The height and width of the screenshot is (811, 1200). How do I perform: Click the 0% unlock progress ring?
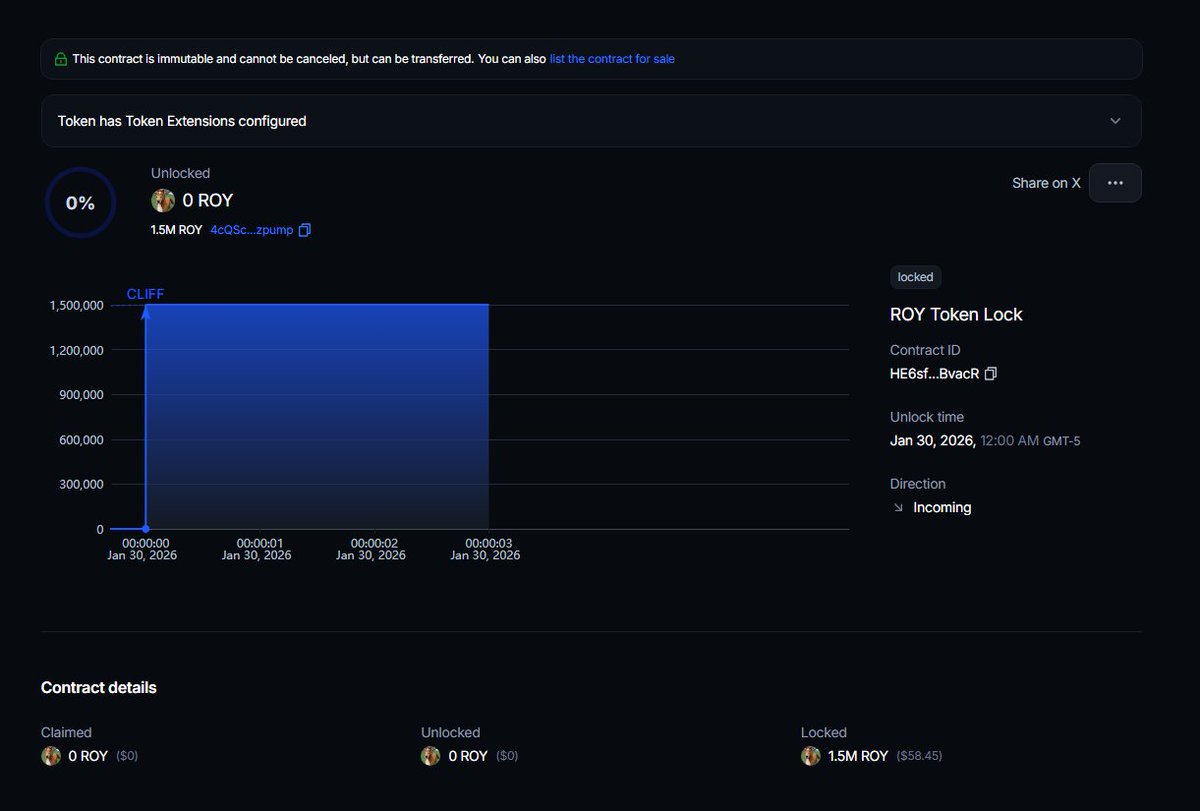tap(80, 202)
